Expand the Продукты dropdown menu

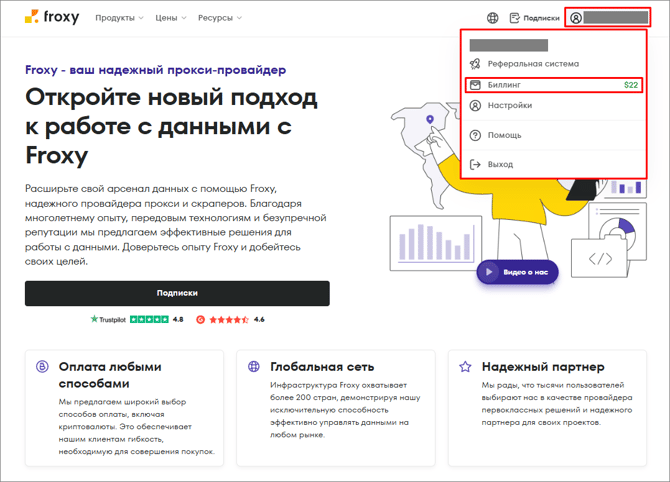(119, 18)
